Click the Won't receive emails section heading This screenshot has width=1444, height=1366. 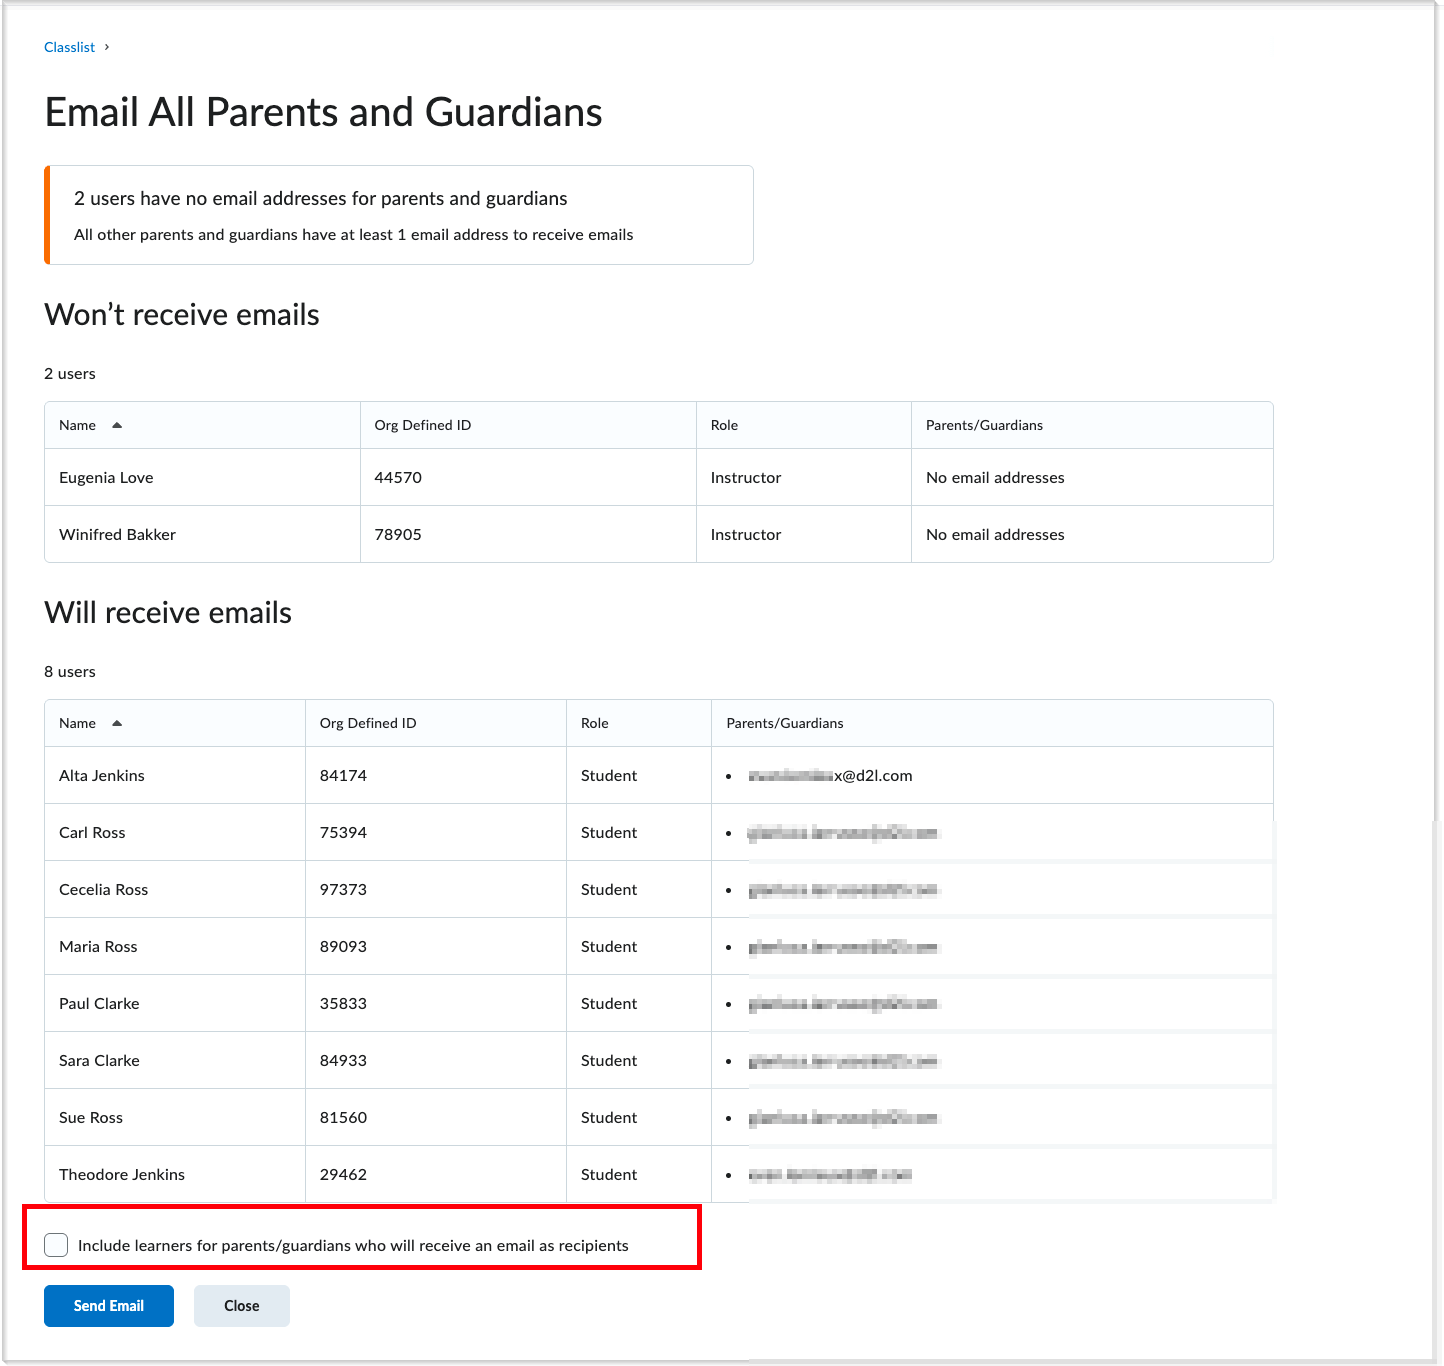click(x=181, y=314)
